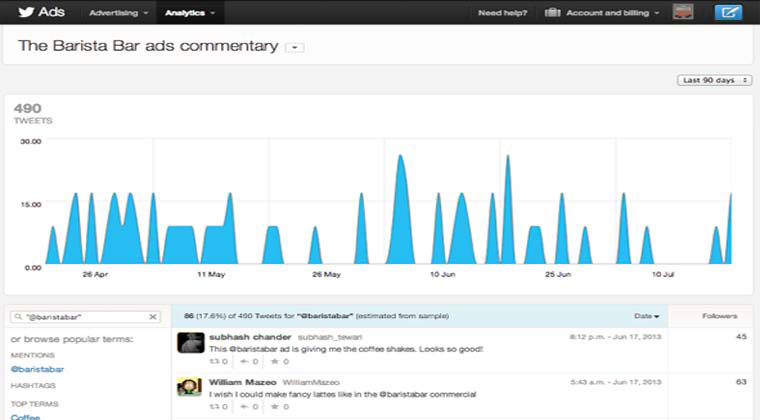Clear the search field with the X
Image resolution: width=760 pixels, height=420 pixels.
153,317
